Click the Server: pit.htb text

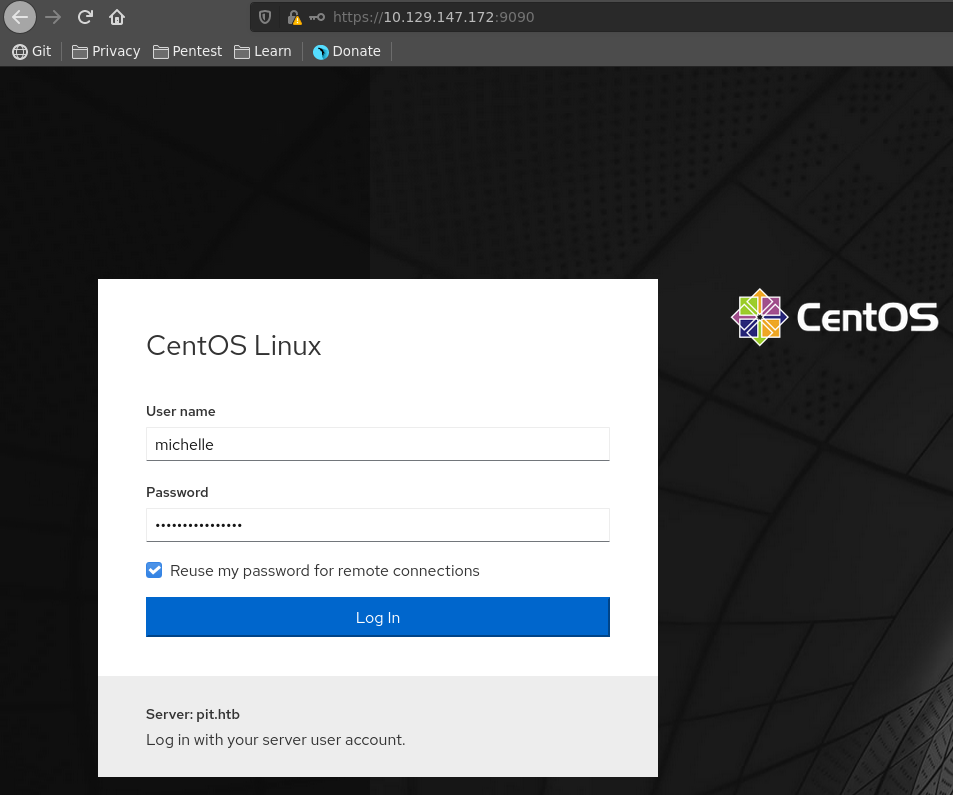click(193, 714)
